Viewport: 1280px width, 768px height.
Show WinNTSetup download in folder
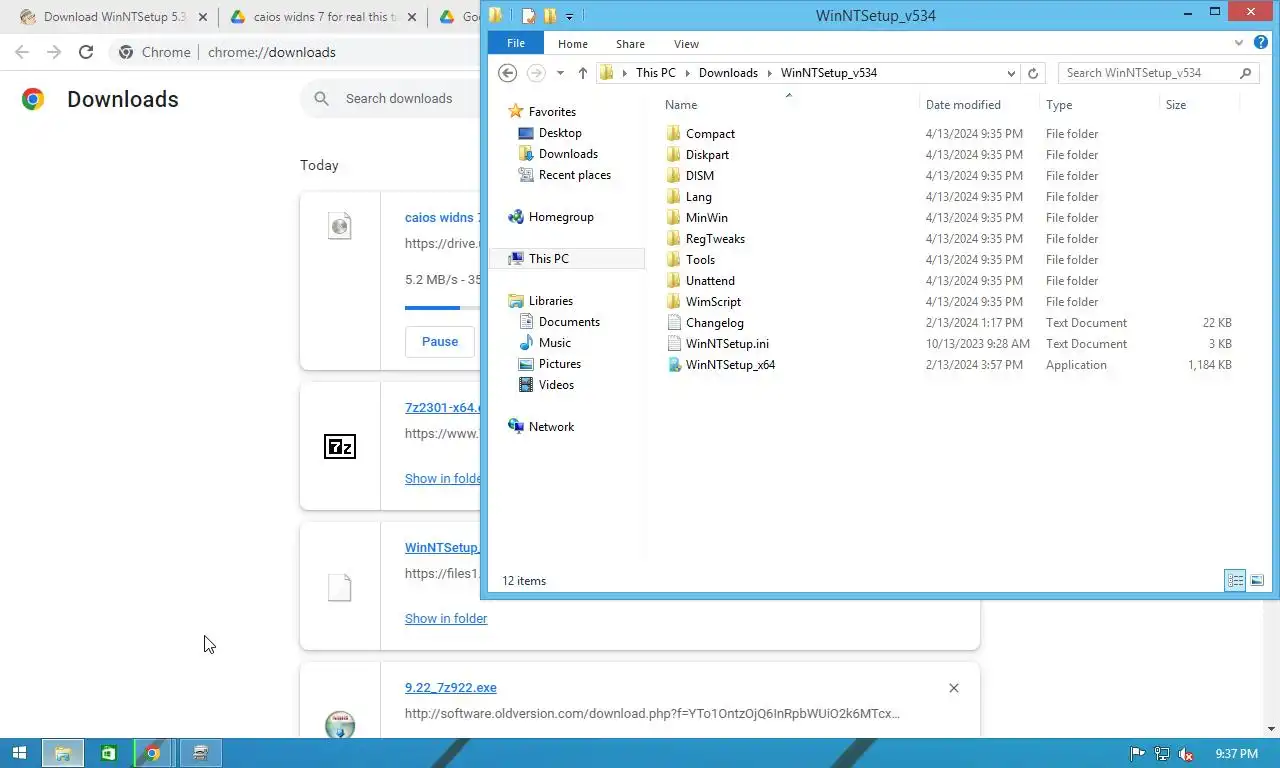[446, 618]
